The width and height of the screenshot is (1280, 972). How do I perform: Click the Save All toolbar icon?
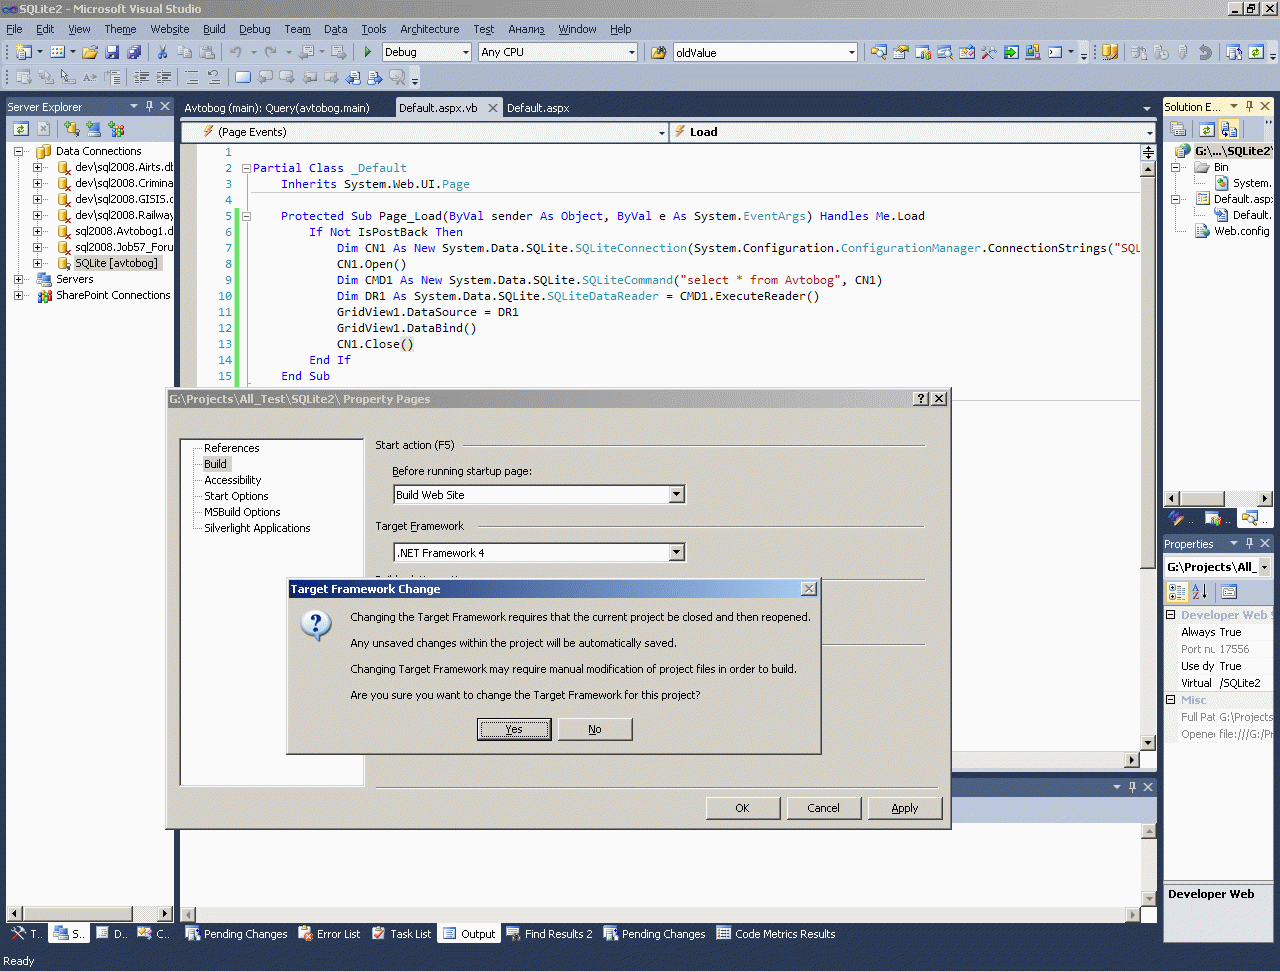134,52
